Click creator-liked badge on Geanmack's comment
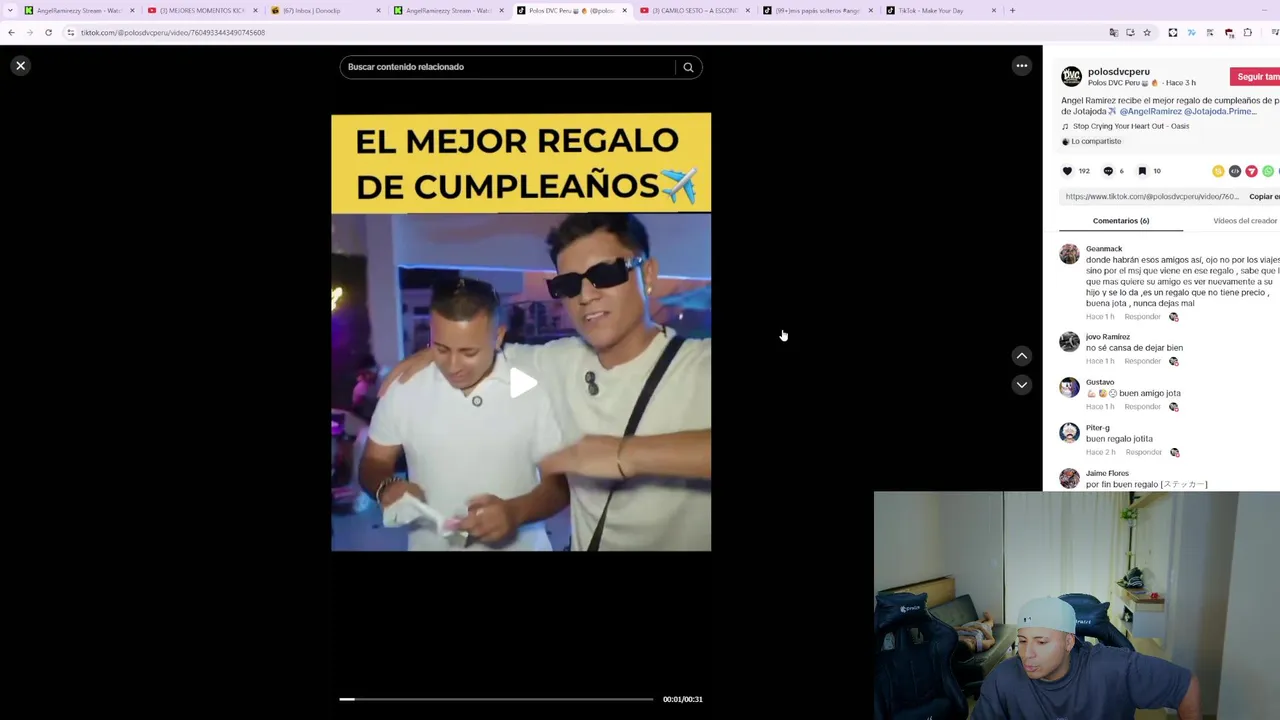The height and width of the screenshot is (720, 1280). (1174, 317)
